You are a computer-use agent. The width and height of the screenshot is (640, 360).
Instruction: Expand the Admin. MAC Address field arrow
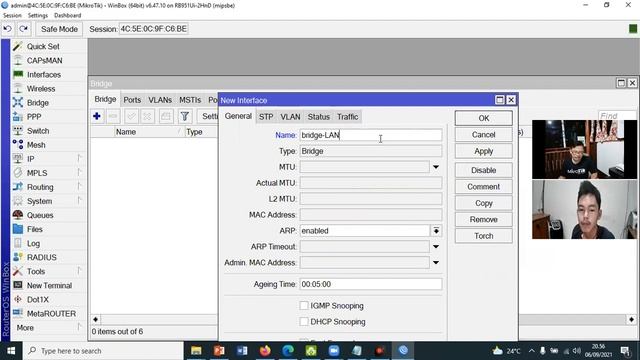click(x=436, y=262)
